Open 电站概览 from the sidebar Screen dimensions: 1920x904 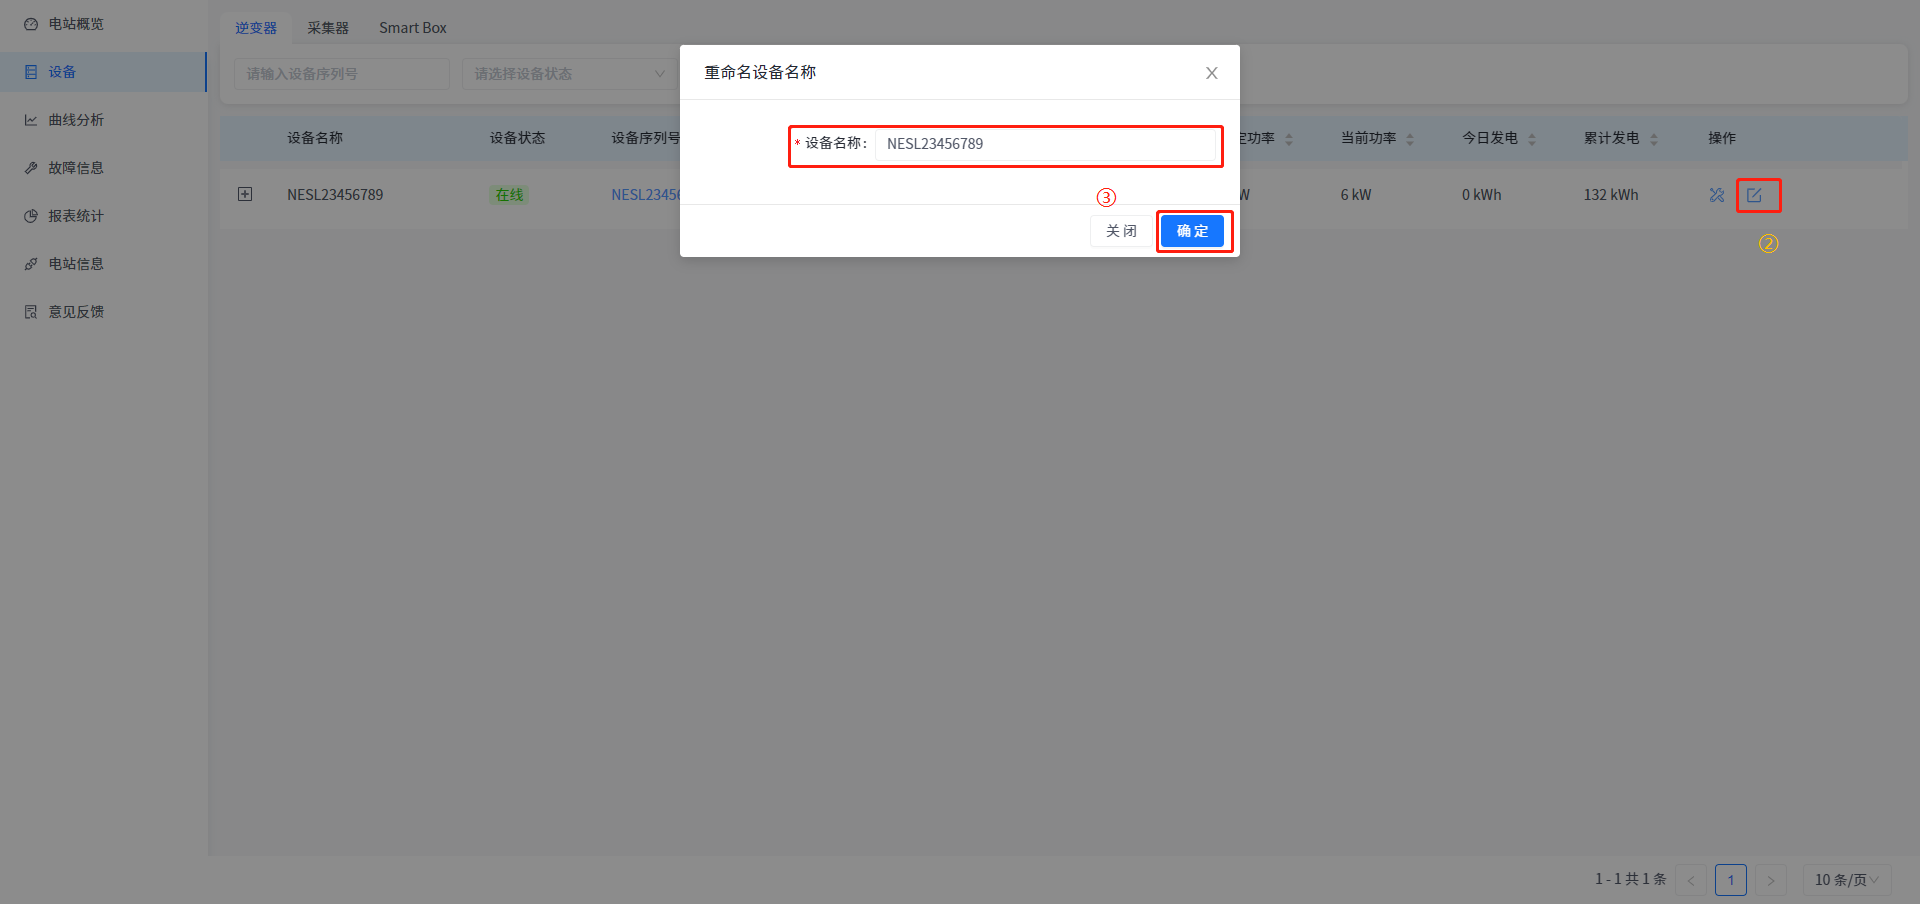(x=76, y=24)
